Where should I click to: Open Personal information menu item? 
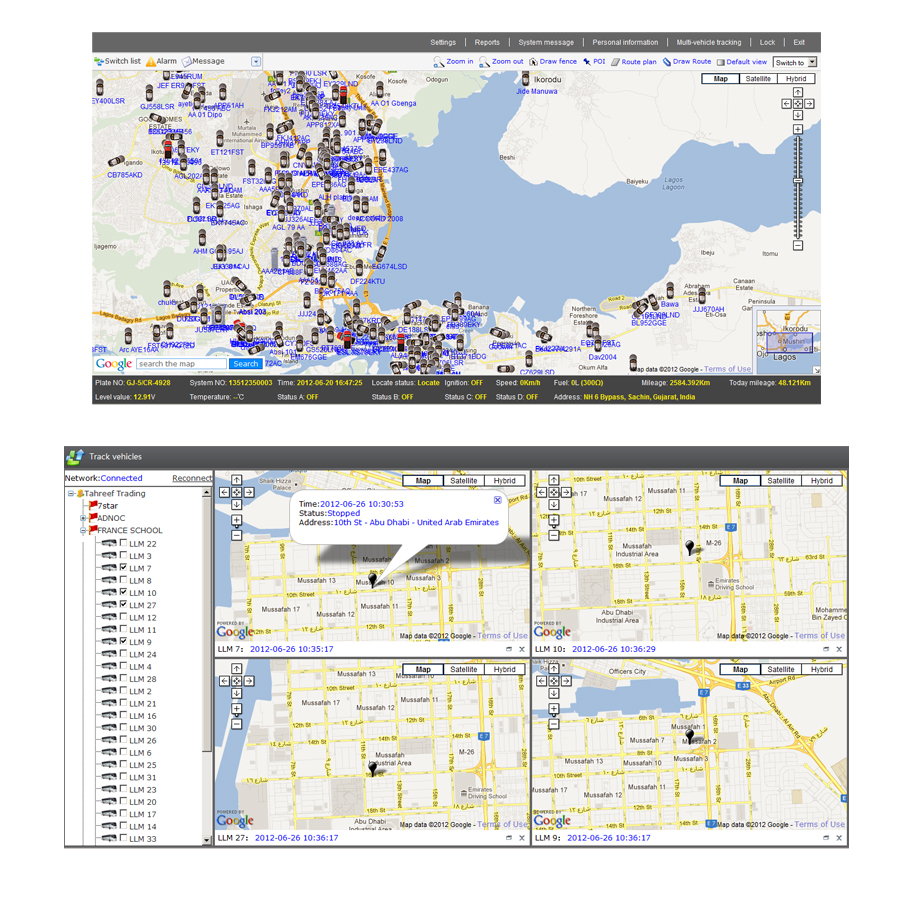click(x=625, y=42)
